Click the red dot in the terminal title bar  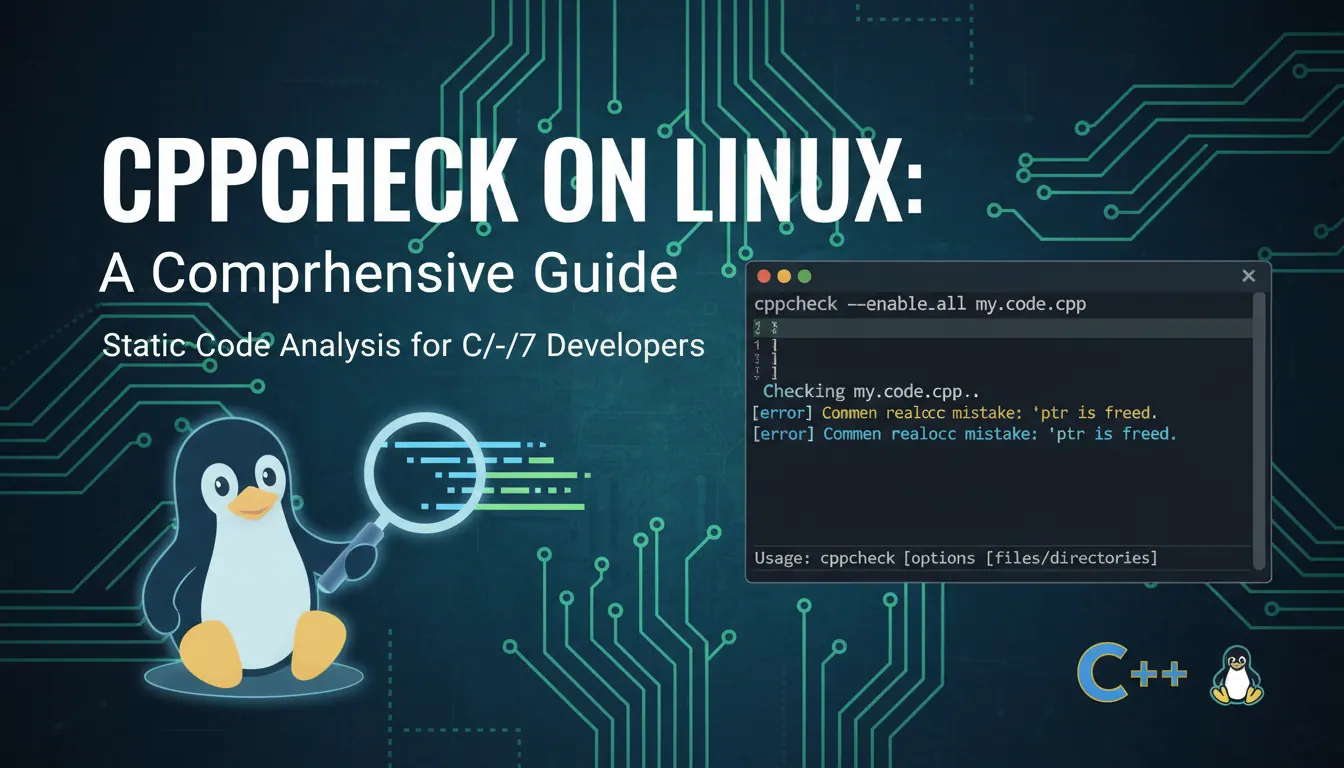(x=765, y=276)
